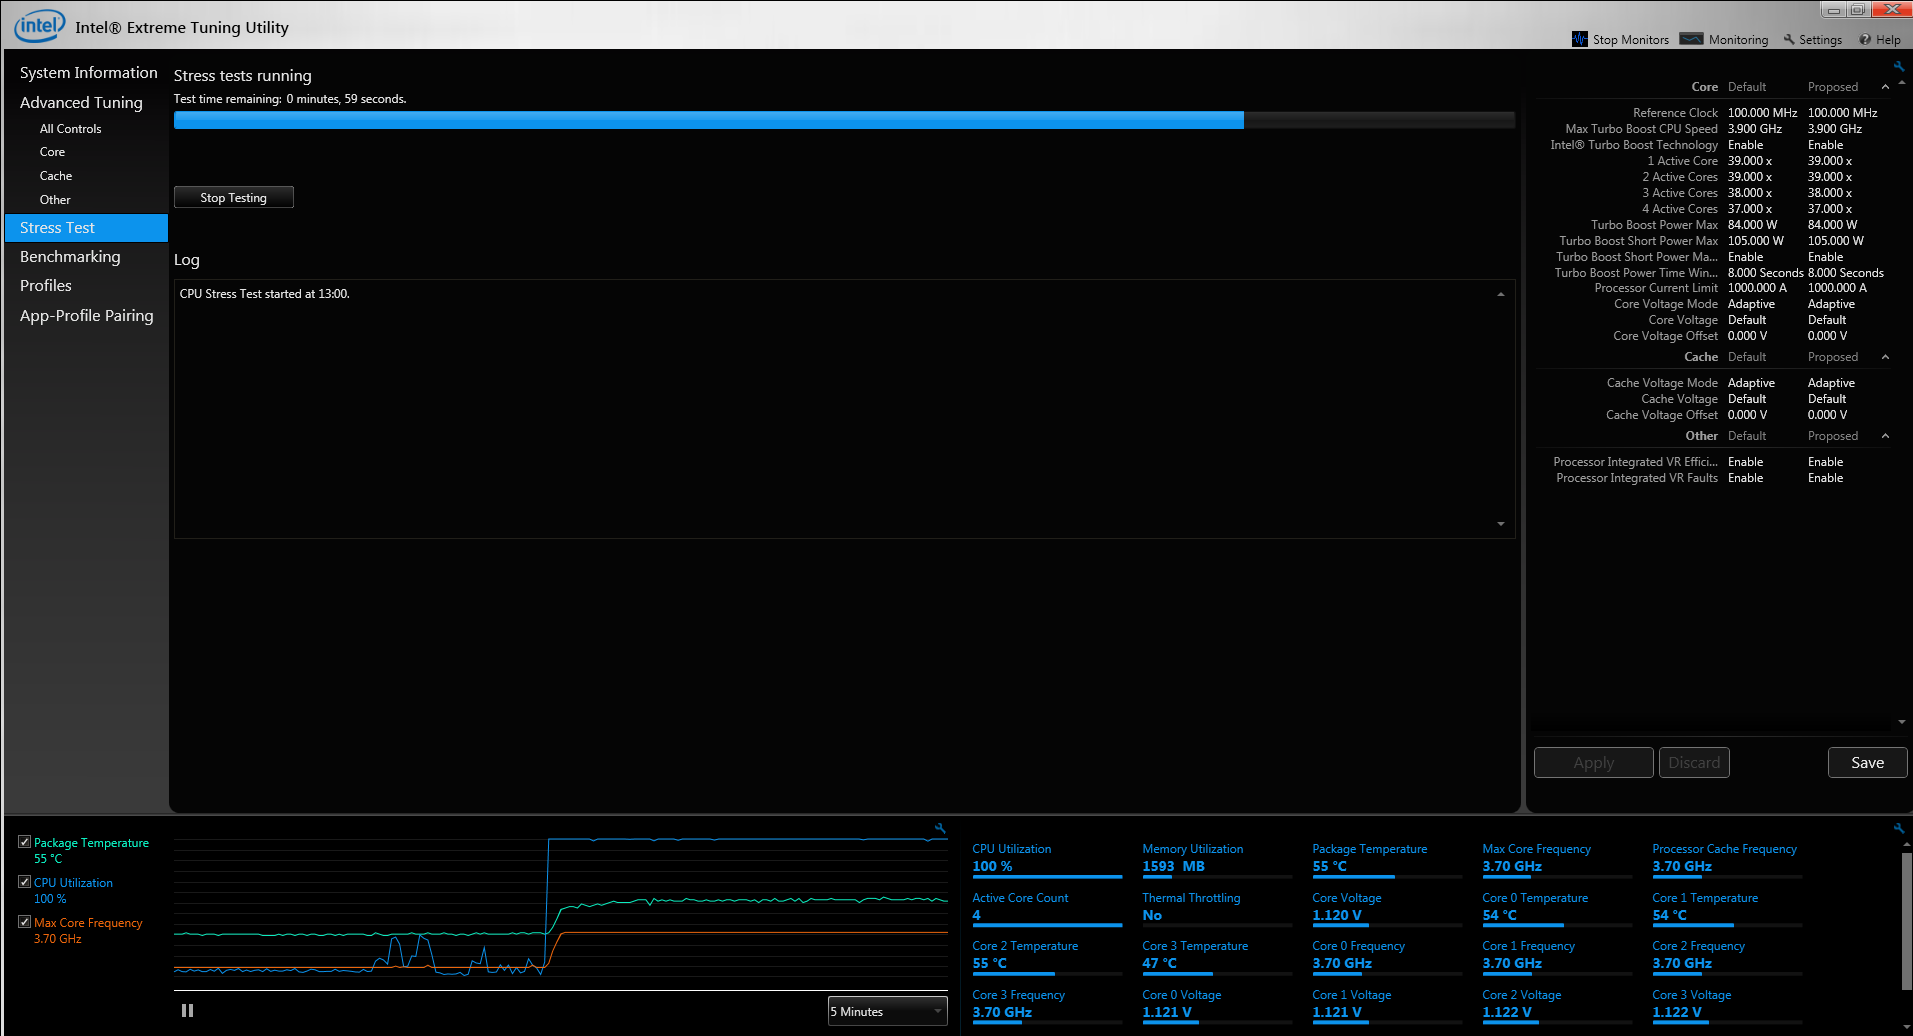Open the Profiles section
Viewport: 1913px width, 1036px height.
point(46,286)
